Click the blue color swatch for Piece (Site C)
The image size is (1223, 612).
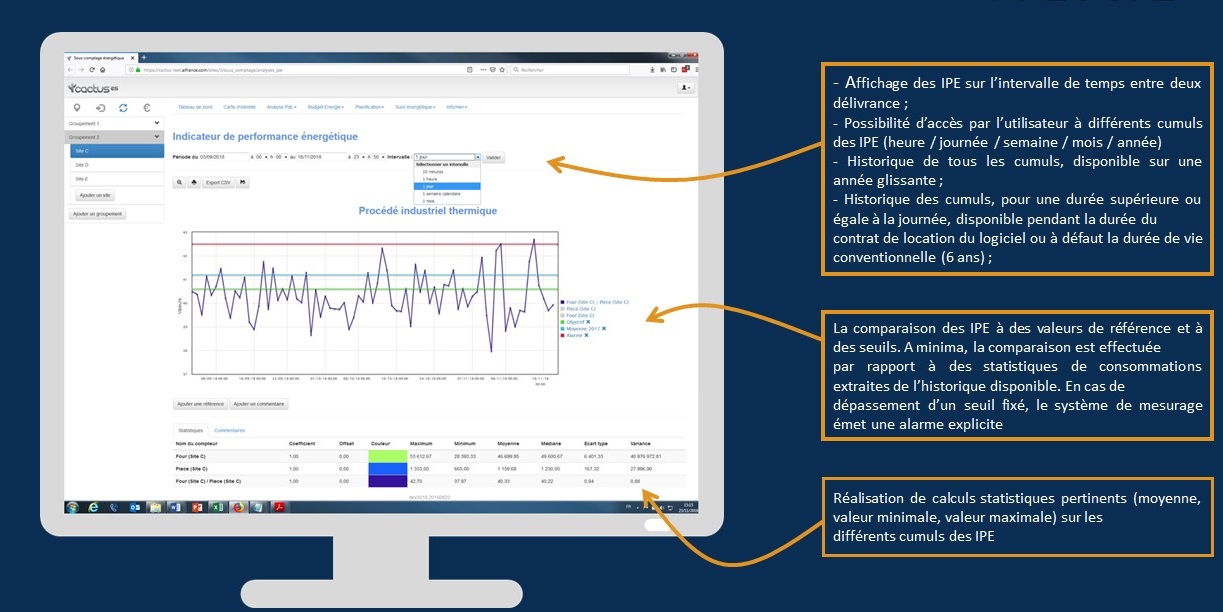pos(386,468)
